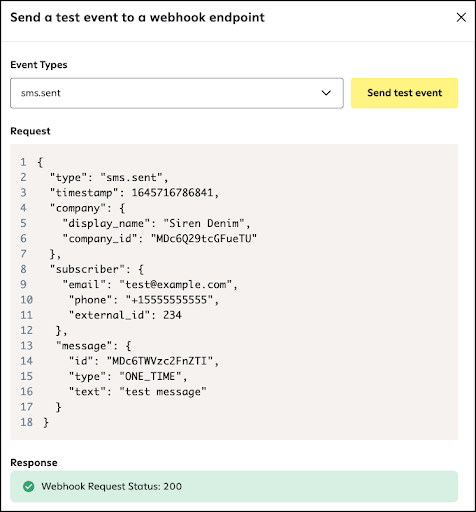
Task: Click the display_name value Siren Denim
Action: pos(204,223)
